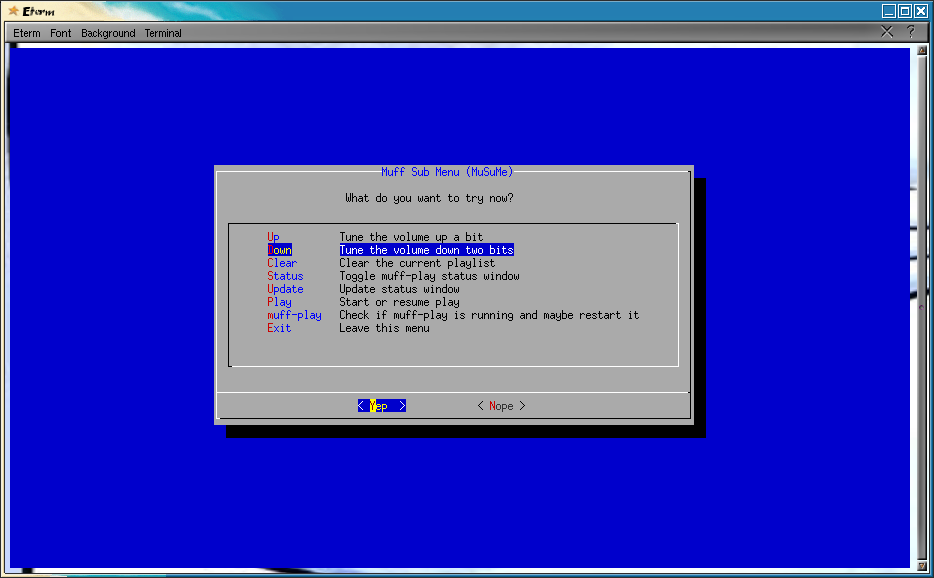Click 'Toggle muff-play status window' description

(429, 276)
